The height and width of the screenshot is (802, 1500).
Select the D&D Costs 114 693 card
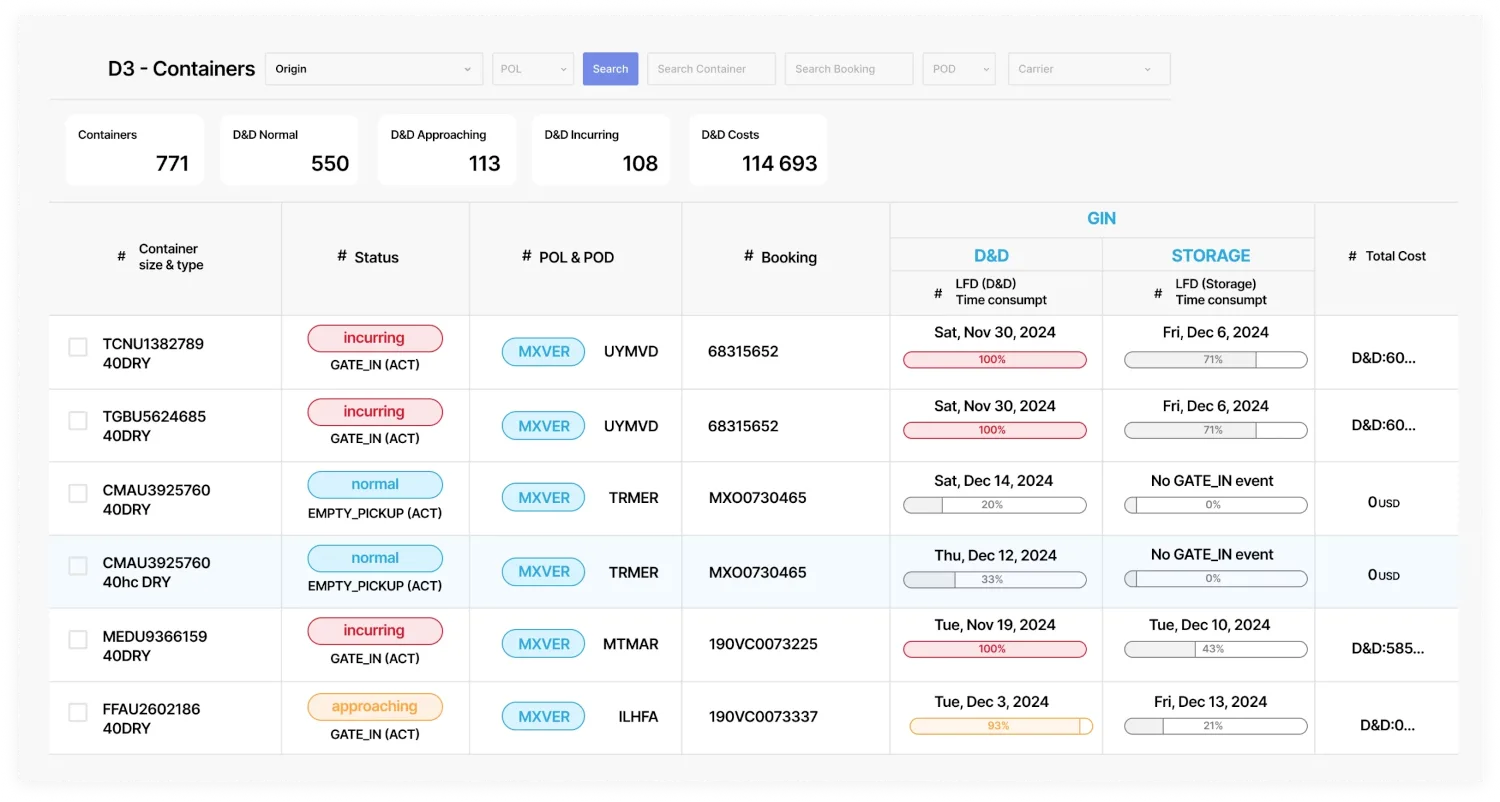(x=758, y=150)
